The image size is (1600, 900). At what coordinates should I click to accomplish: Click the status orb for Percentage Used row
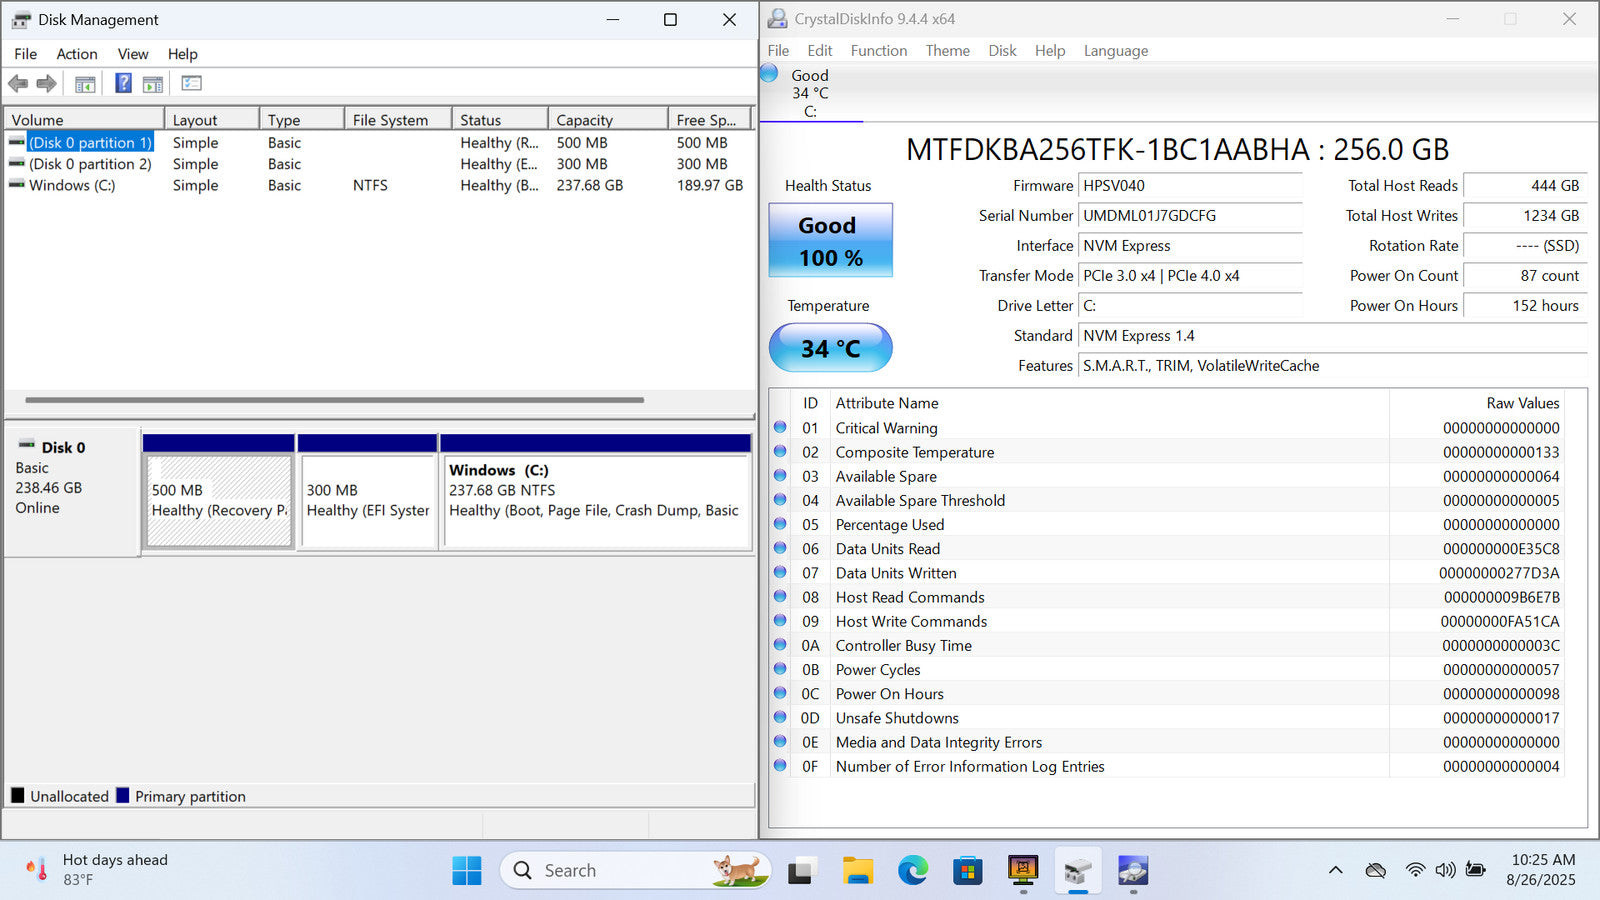(x=780, y=524)
